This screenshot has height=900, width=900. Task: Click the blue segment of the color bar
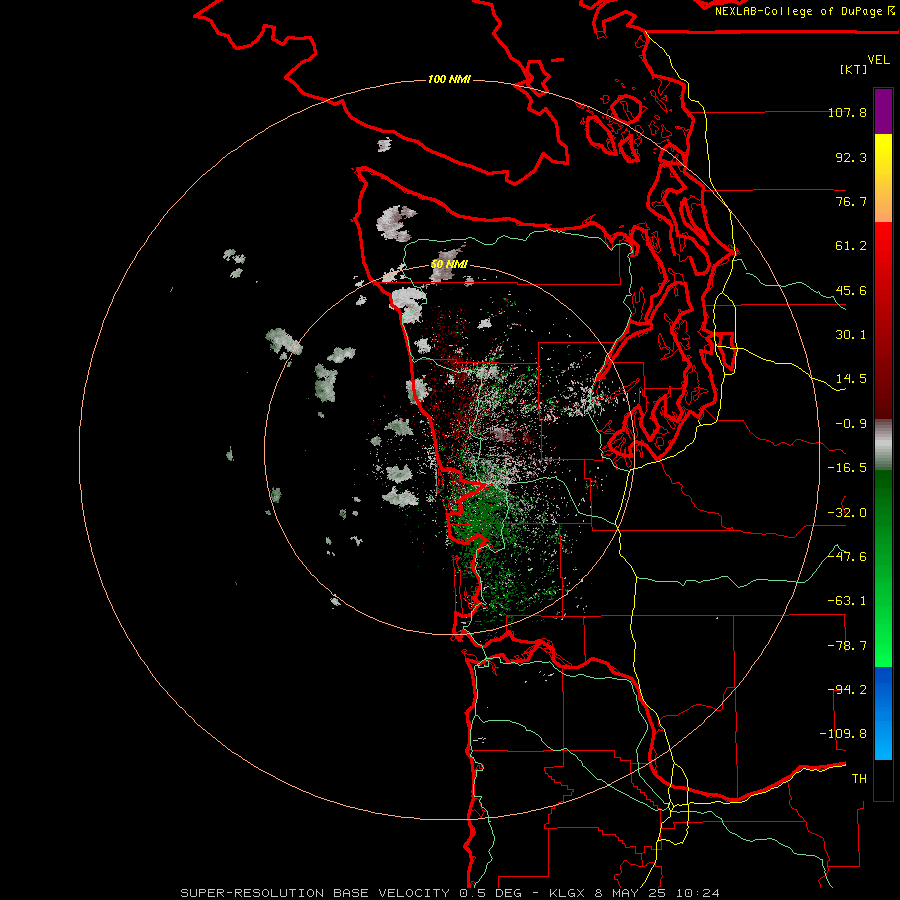coord(883,713)
